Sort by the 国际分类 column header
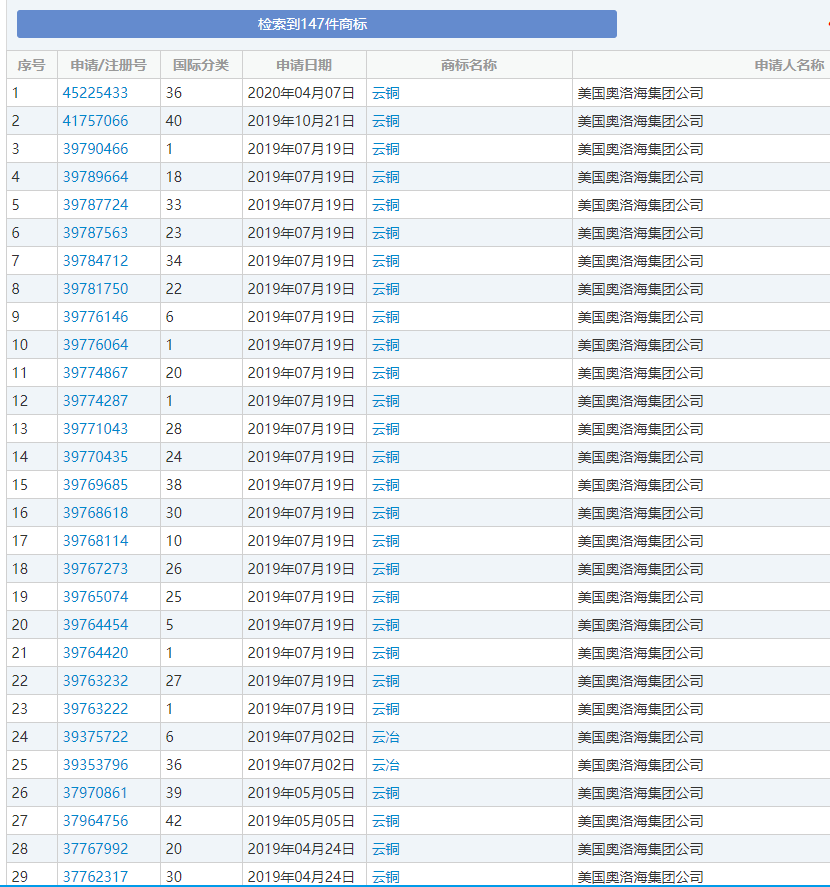830x887 pixels. [200, 64]
